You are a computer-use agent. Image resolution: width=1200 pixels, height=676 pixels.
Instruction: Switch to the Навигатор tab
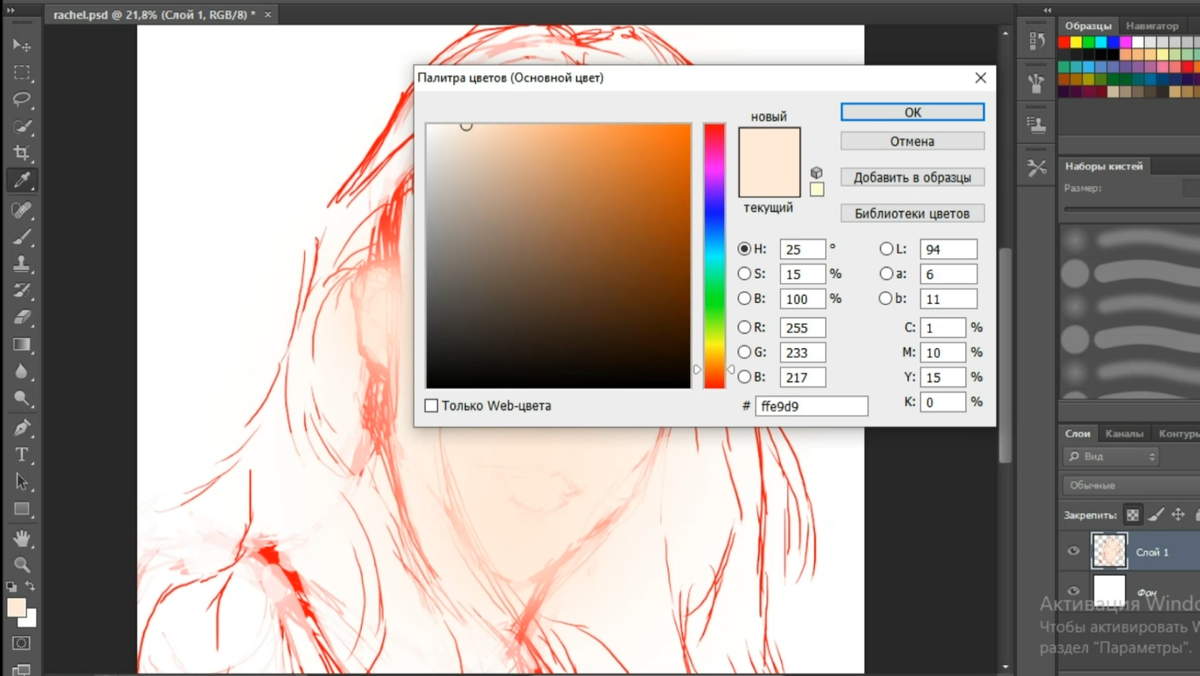tap(1152, 26)
